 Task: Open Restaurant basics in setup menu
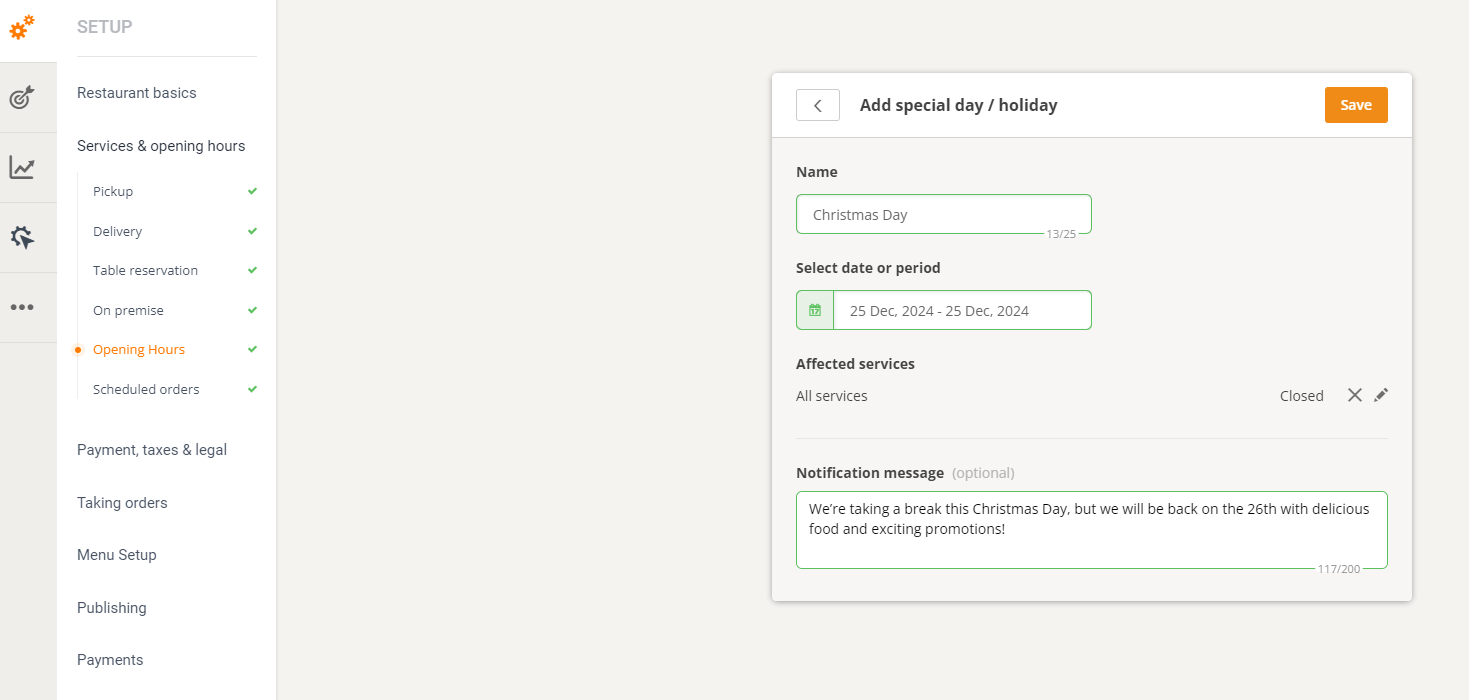tap(137, 93)
